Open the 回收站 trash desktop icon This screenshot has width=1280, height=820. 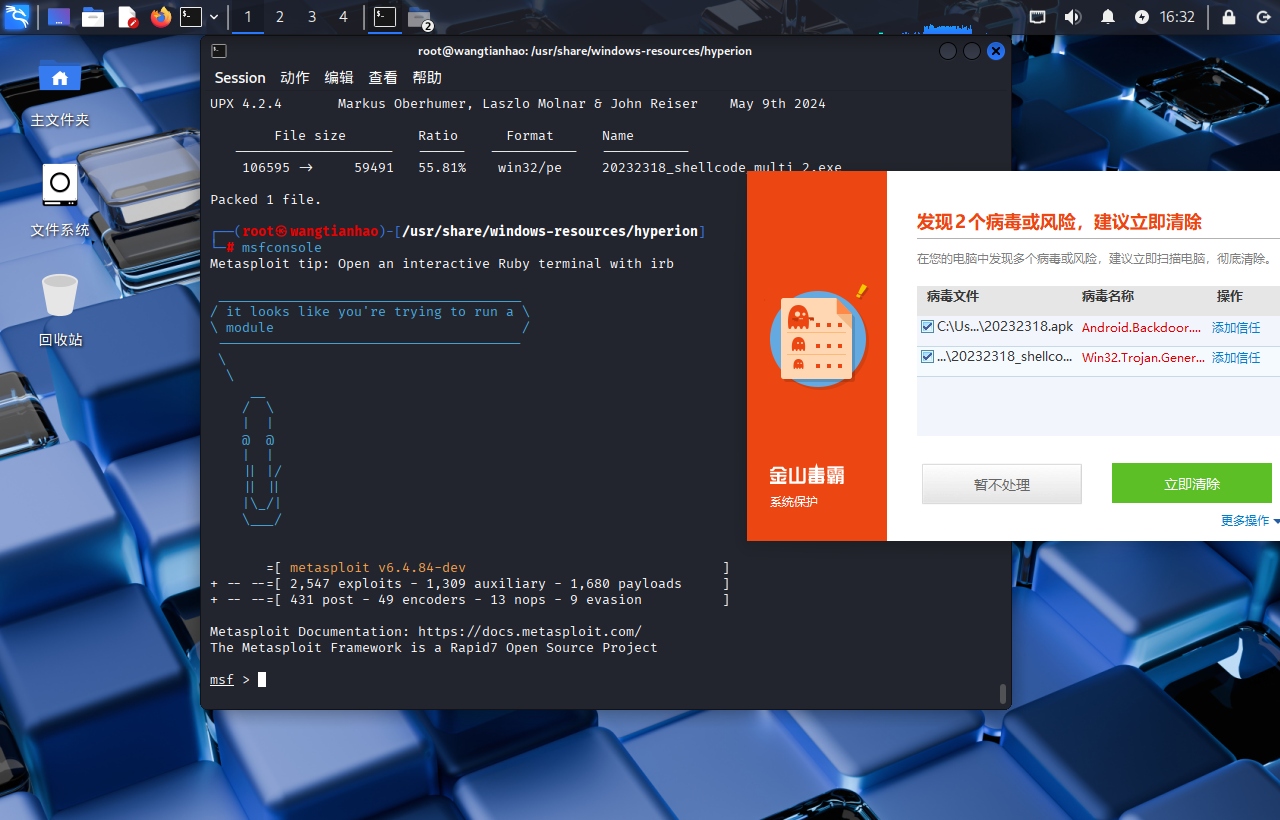coord(60,311)
